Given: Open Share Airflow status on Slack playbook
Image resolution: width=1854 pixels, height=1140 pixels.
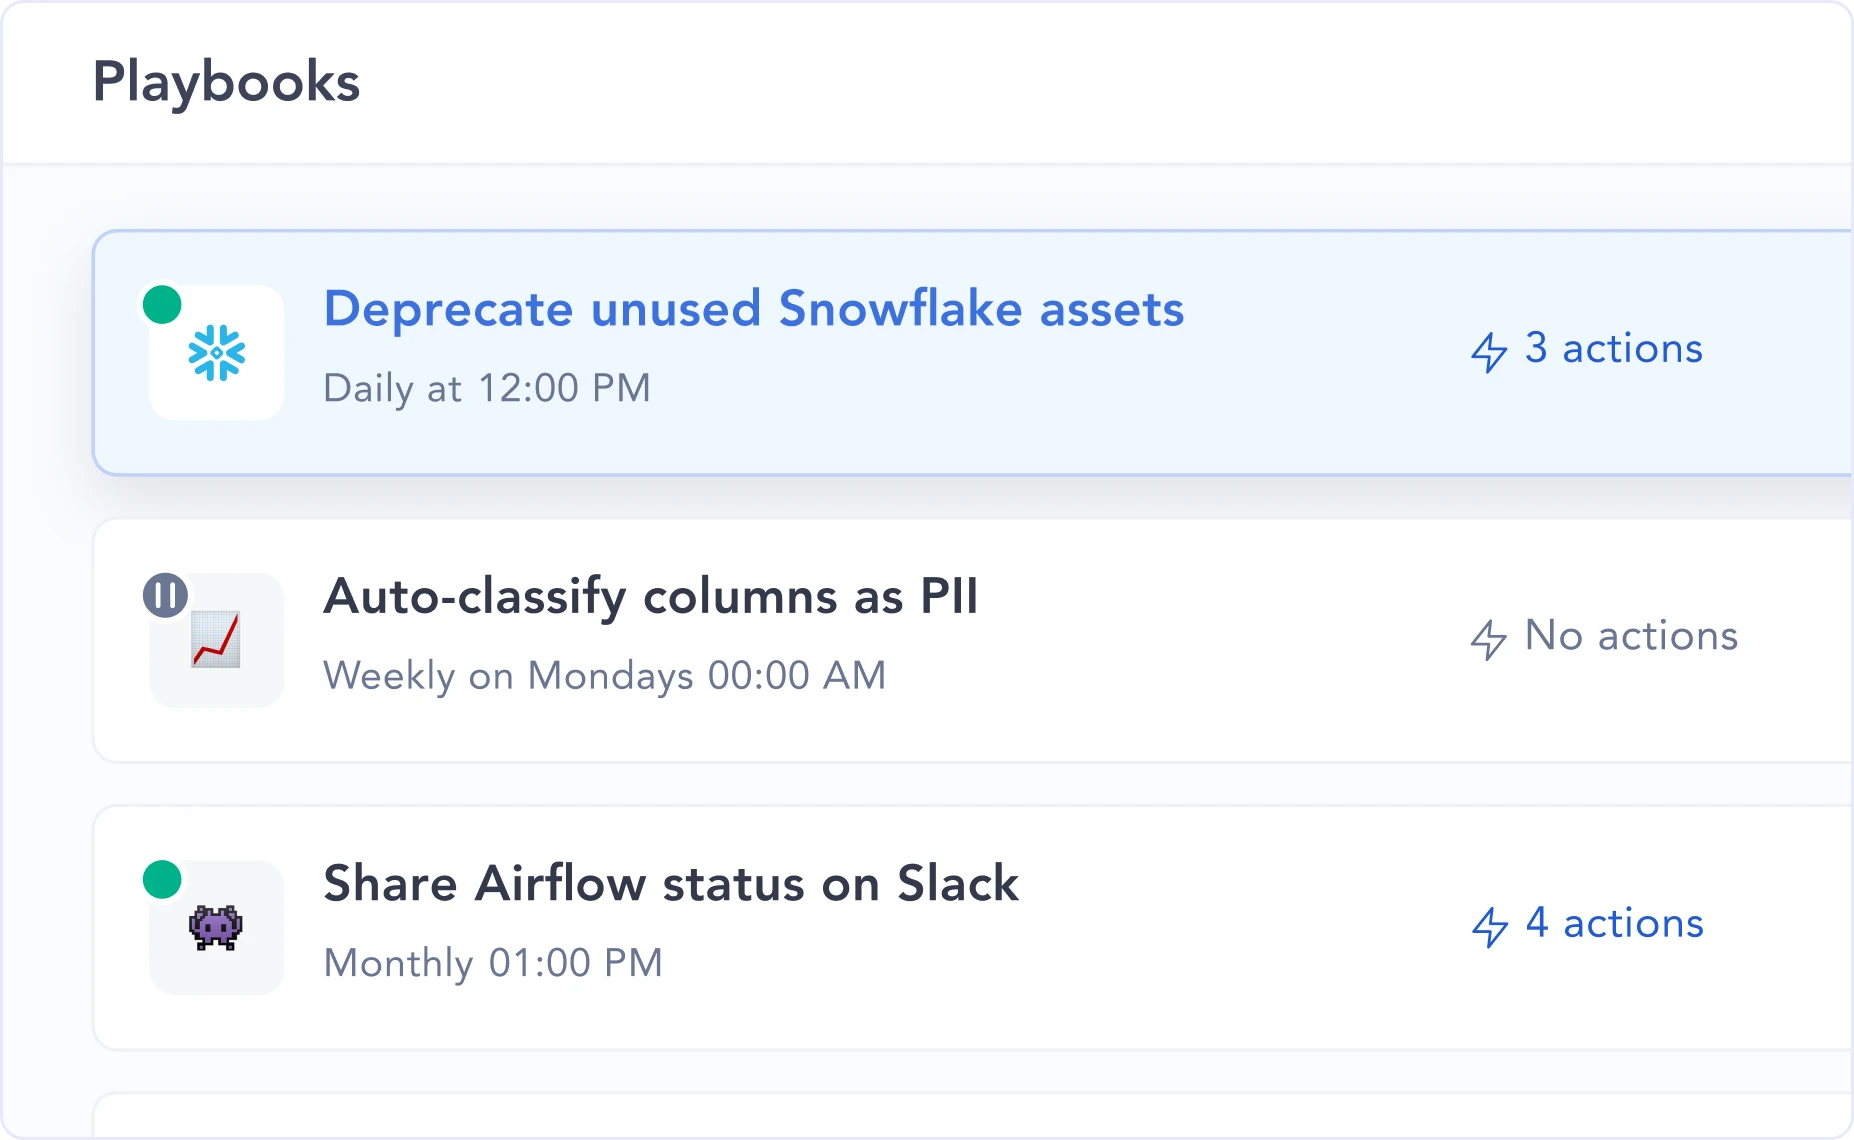Looking at the screenshot, I should coord(670,884).
